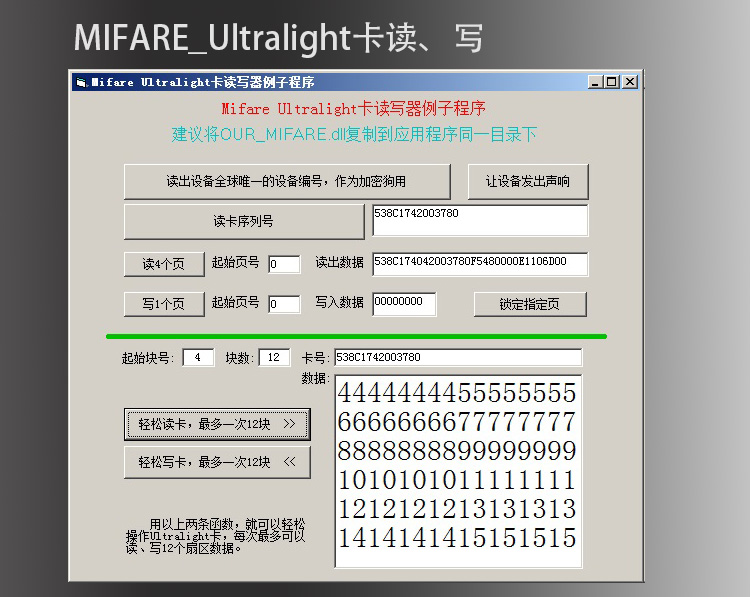The image size is (750, 597).
Task: Click the application icon in the title bar
Action: click(x=81, y=82)
